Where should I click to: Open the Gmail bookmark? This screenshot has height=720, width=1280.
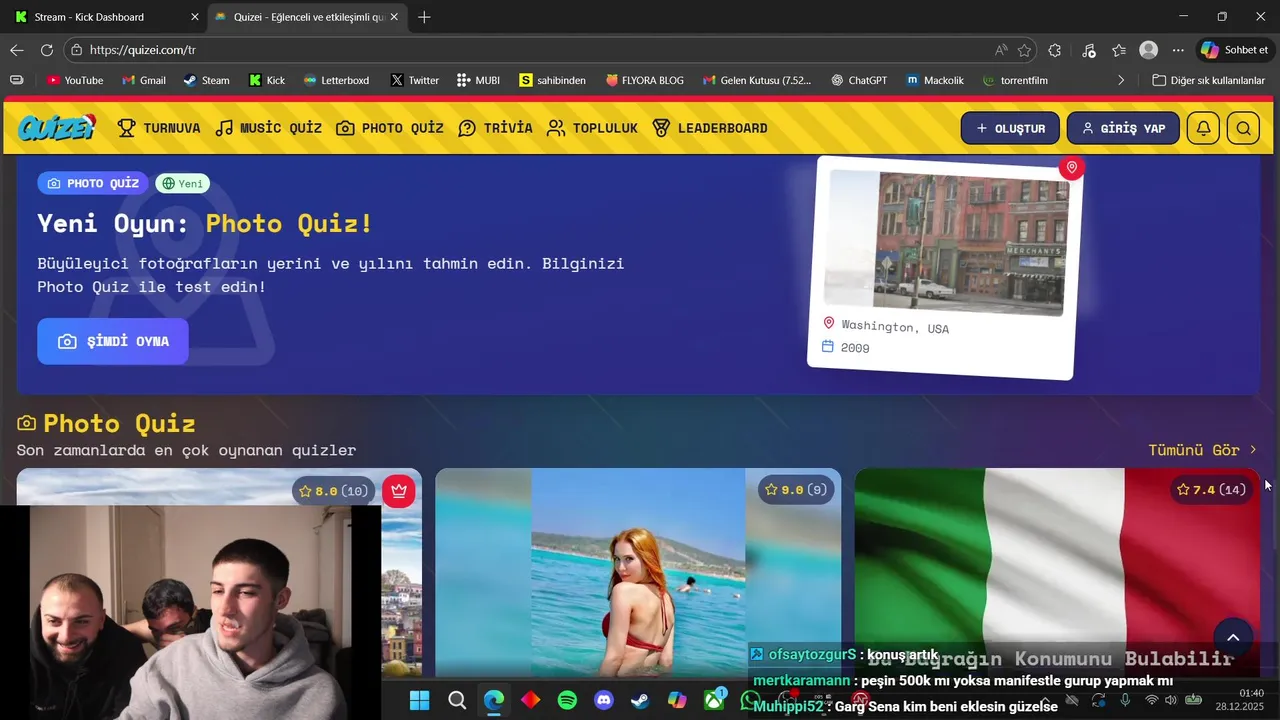[143, 80]
